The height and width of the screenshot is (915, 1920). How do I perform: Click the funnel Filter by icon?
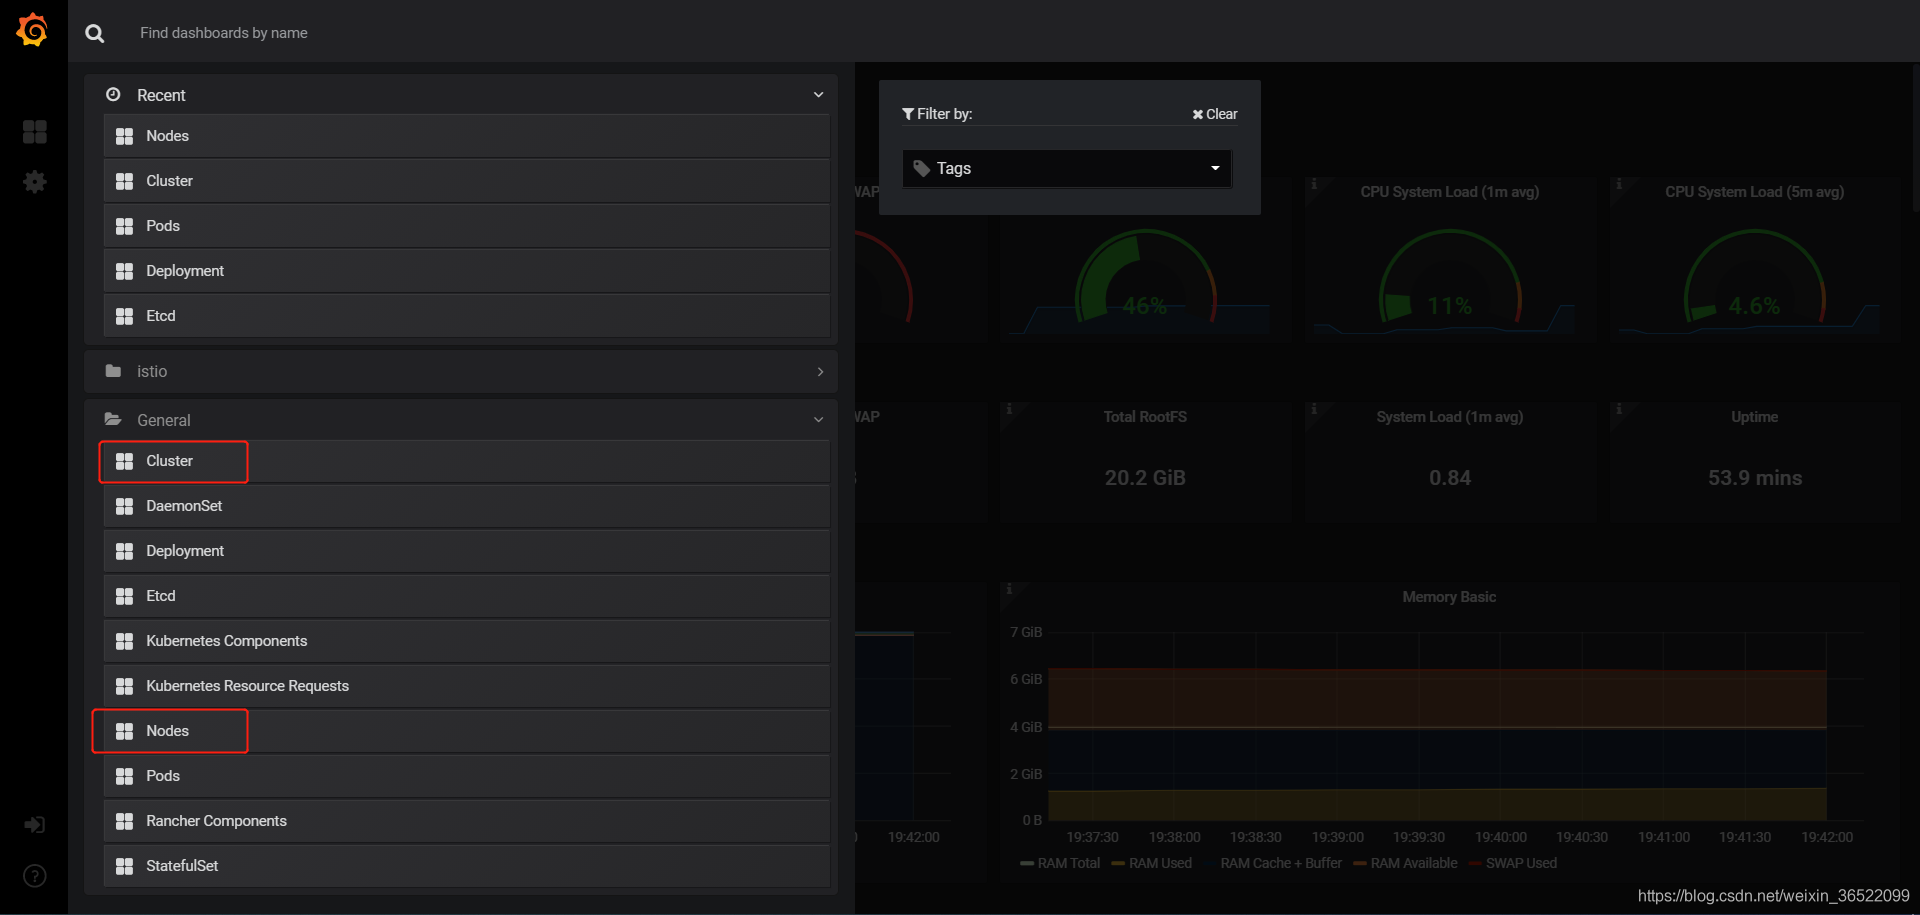(908, 114)
